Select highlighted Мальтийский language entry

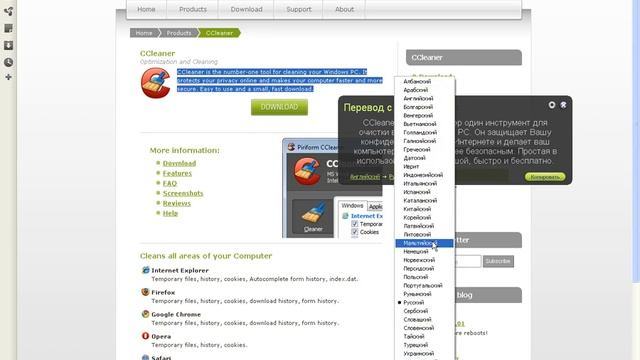[x=424, y=243]
